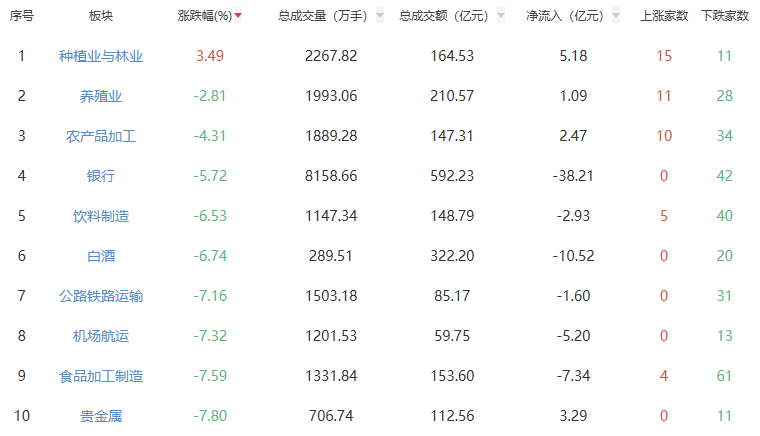Open the 机场航运 sector link
Viewport: 760px width, 436px height.
click(101, 336)
